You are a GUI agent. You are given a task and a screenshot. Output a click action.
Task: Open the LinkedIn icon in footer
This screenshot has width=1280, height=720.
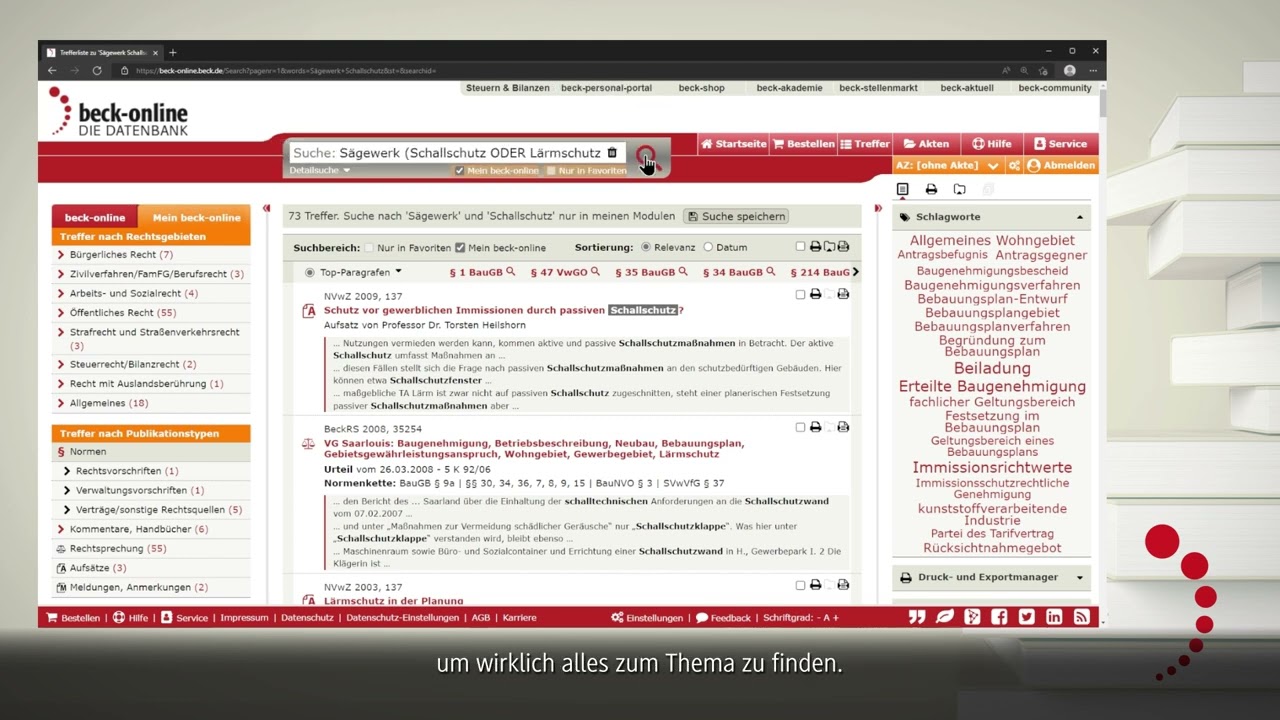[1054, 617]
